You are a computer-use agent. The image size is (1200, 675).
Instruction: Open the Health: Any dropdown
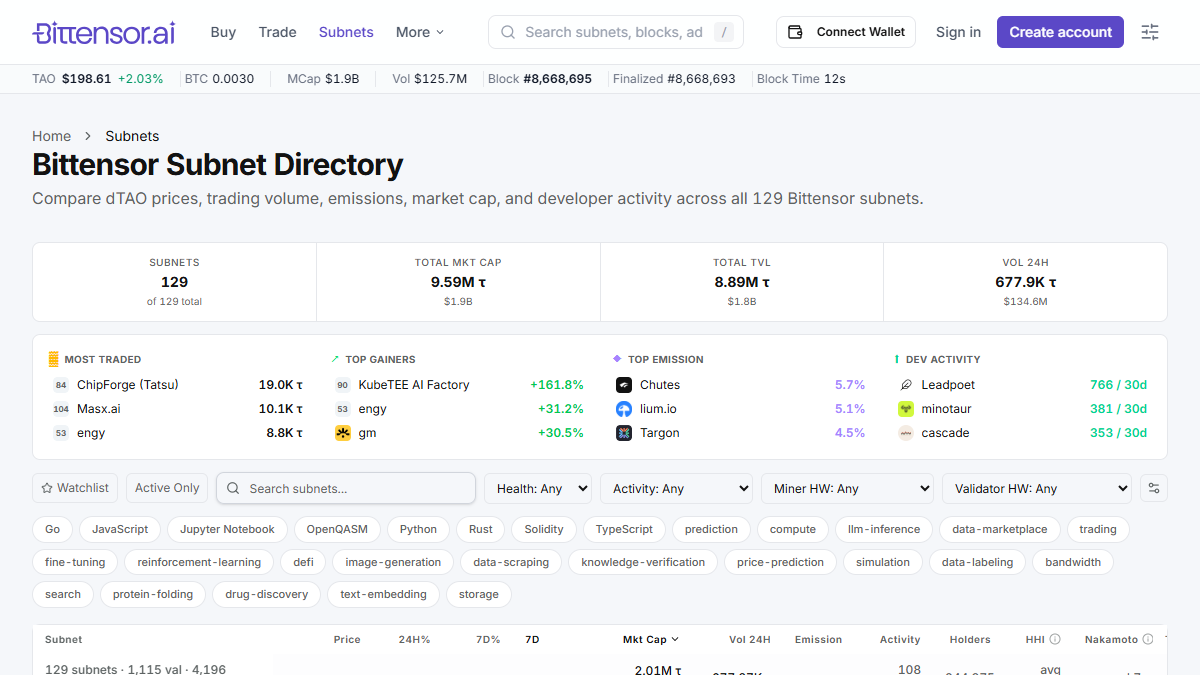click(x=538, y=488)
